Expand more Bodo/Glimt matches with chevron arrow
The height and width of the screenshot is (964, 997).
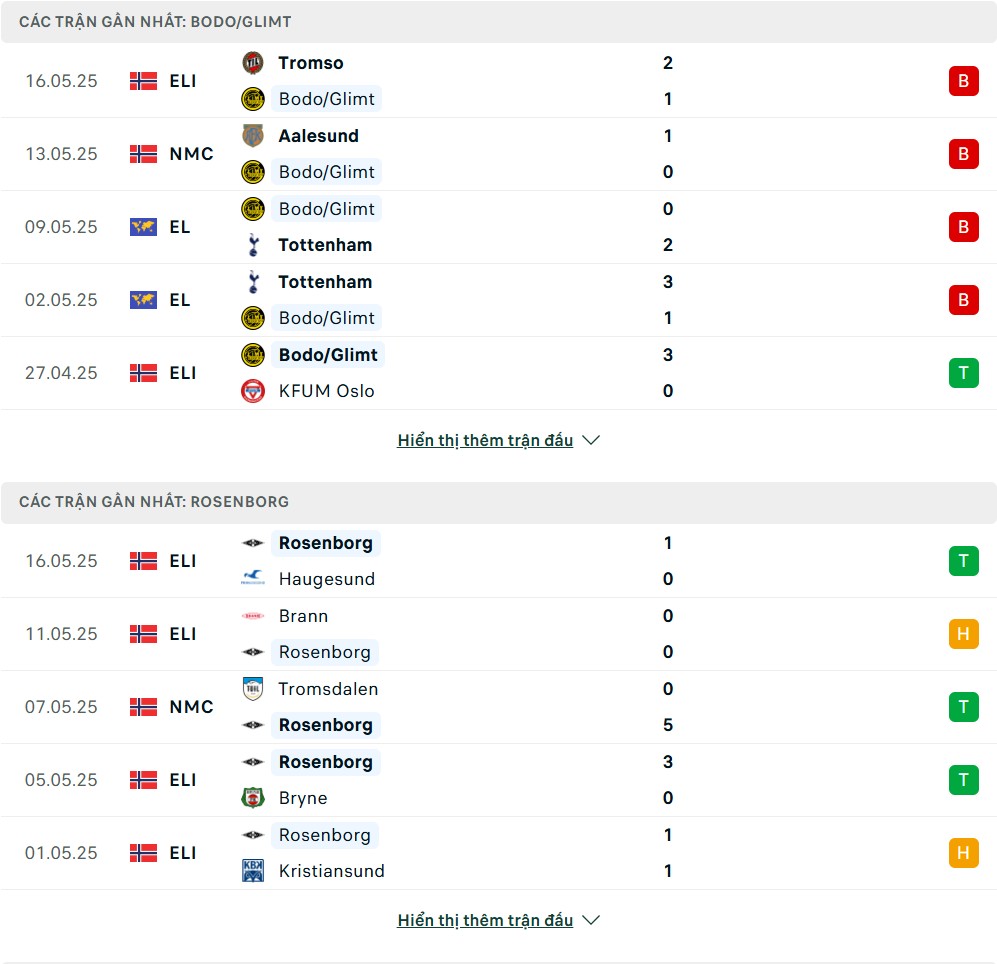pos(591,440)
